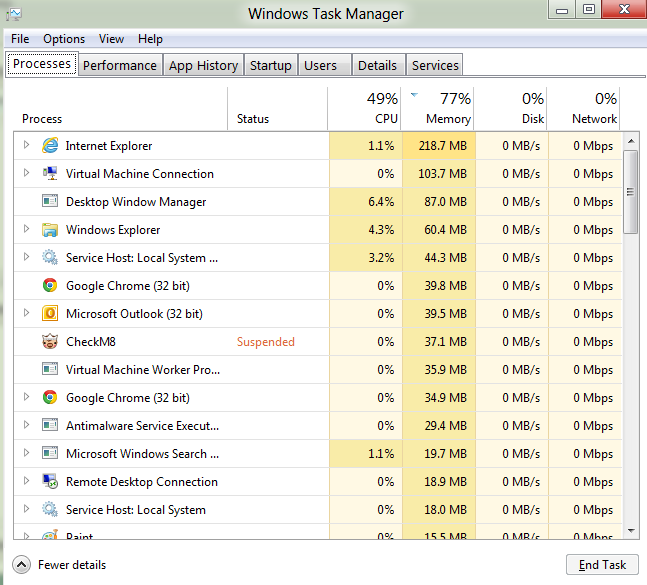Click the Task Manager title bar icon

click(14, 14)
